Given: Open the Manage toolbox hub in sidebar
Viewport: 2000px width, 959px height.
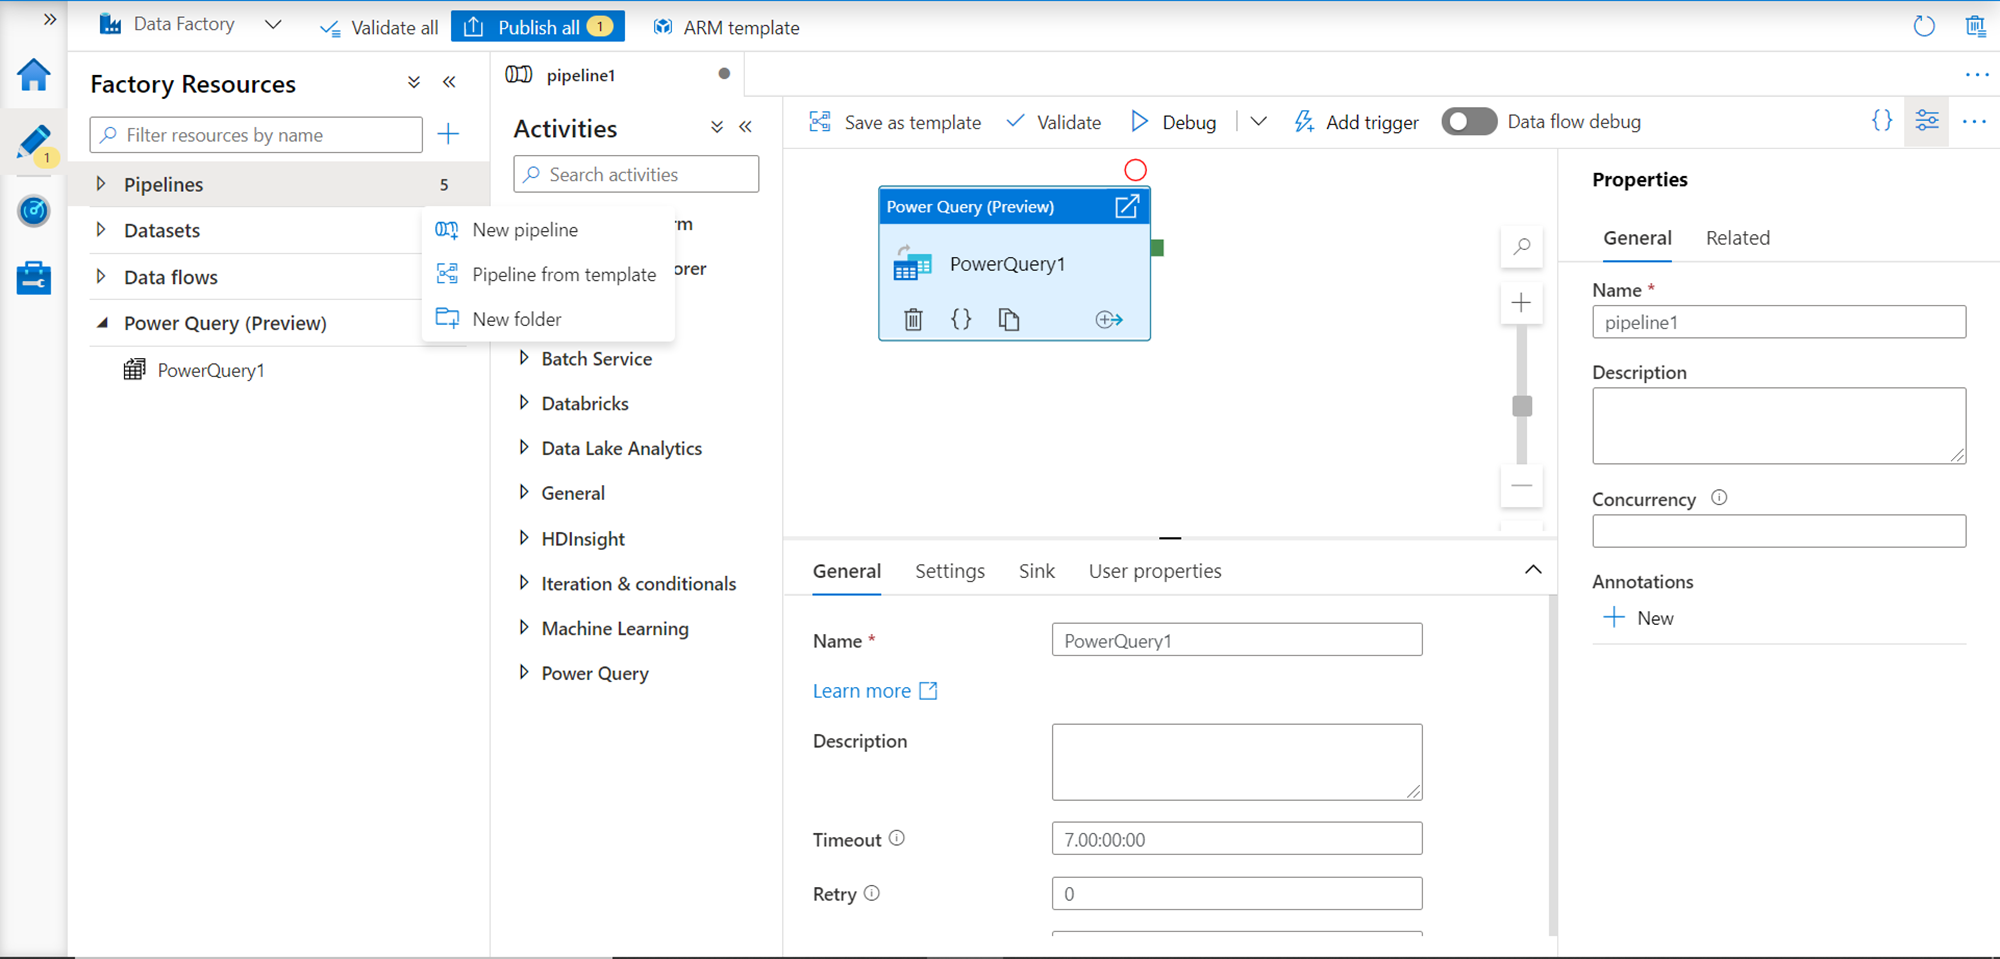Looking at the screenshot, I should 34,278.
